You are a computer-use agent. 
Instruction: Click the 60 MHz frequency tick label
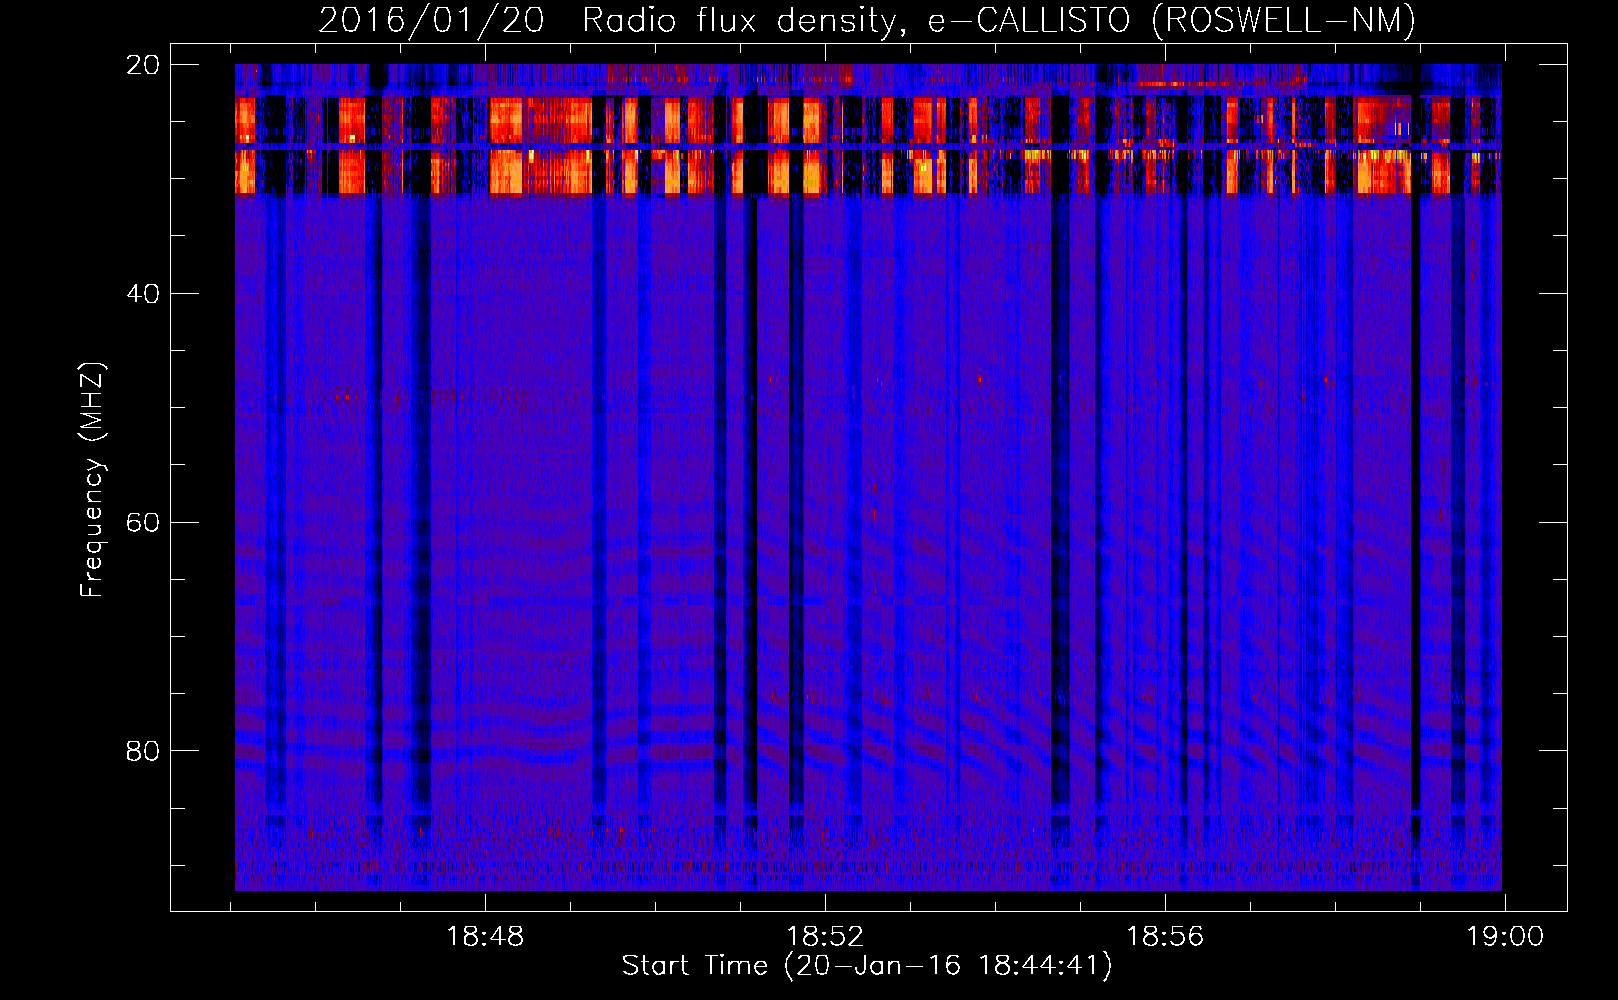pos(142,523)
